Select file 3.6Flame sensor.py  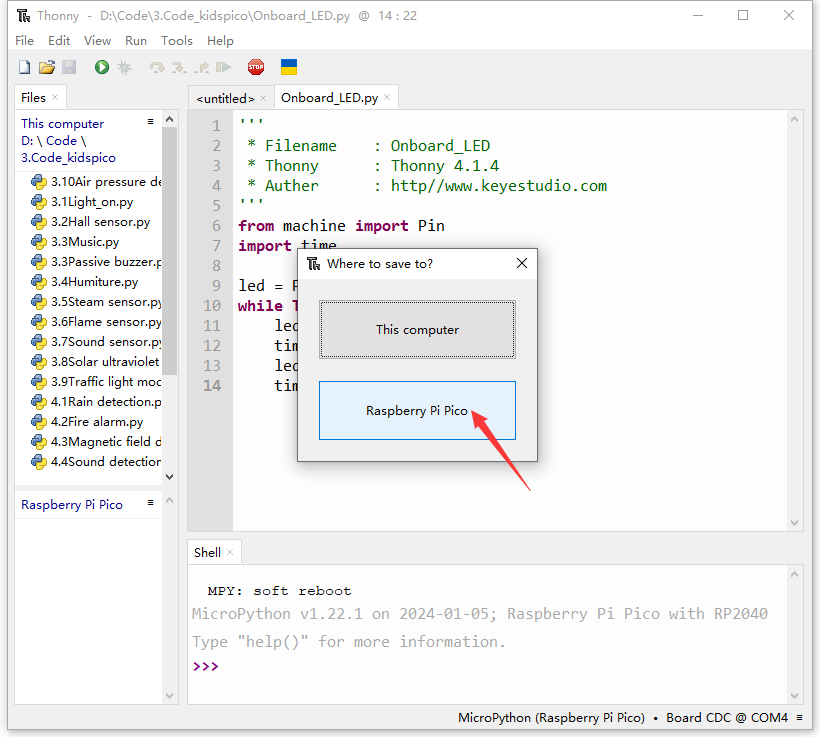106,322
